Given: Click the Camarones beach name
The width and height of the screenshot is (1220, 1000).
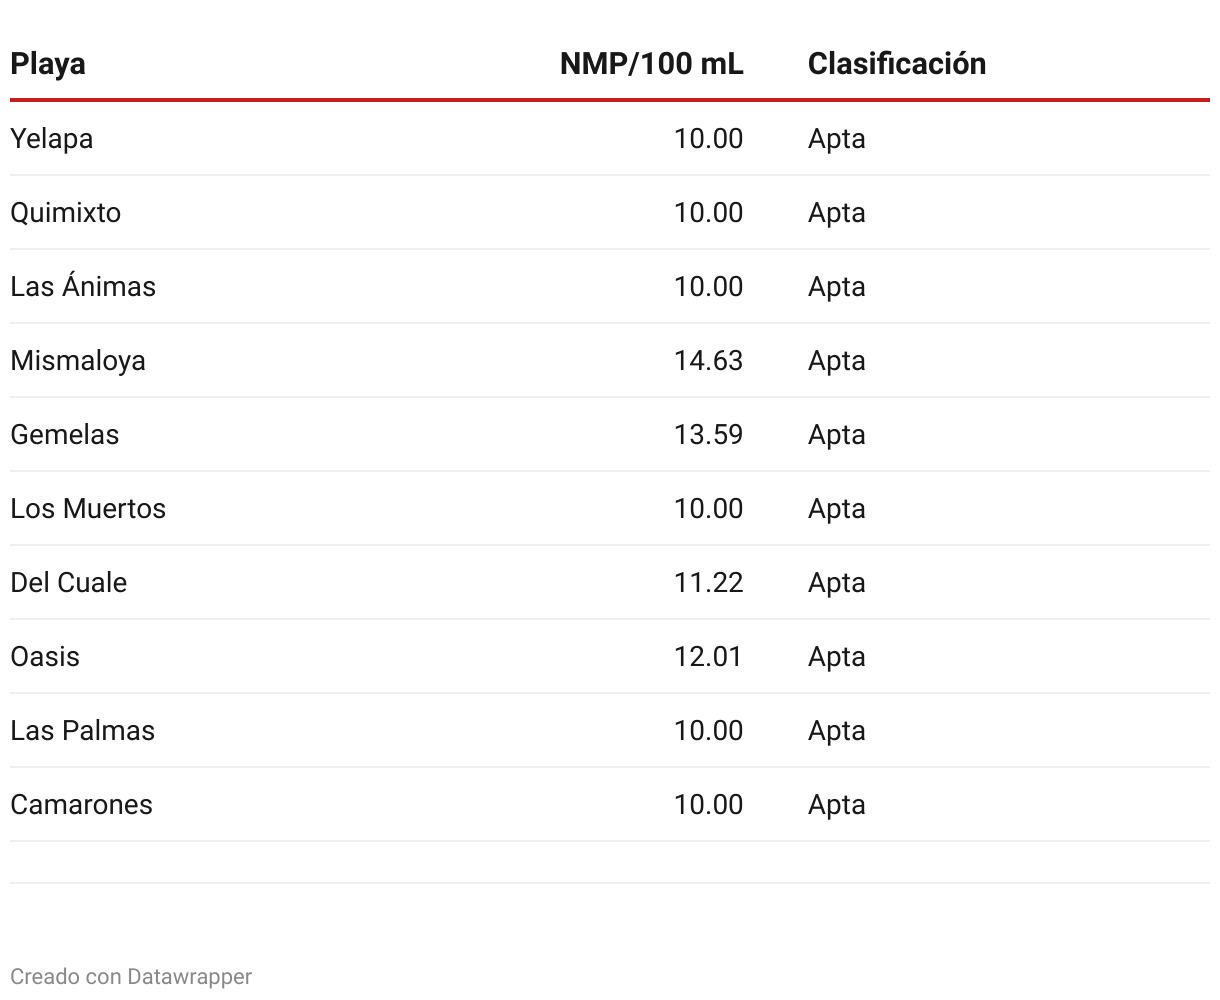Looking at the screenshot, I should (82, 805).
